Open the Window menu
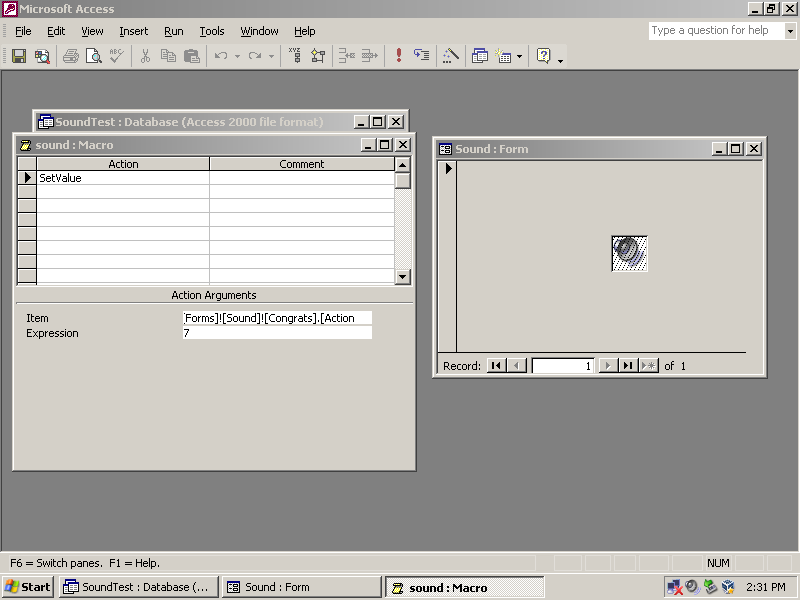Viewport: 800px width, 600px height. pyautogui.click(x=259, y=31)
